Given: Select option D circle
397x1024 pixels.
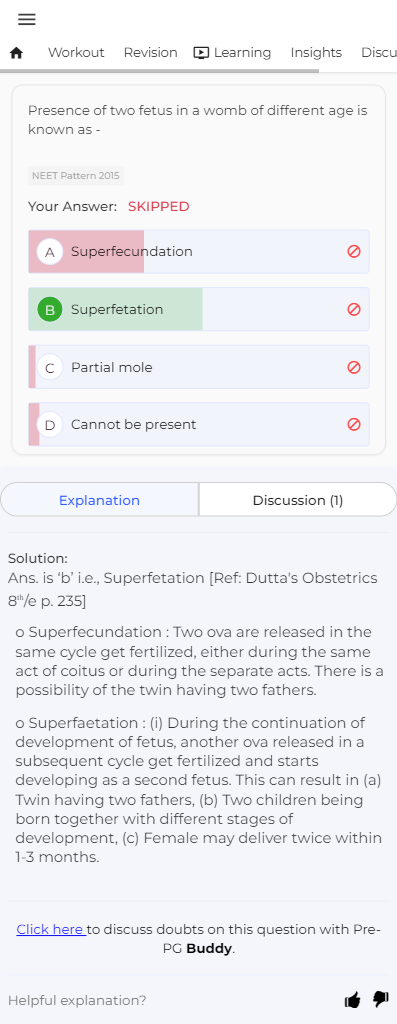Looking at the screenshot, I should [x=50, y=424].
